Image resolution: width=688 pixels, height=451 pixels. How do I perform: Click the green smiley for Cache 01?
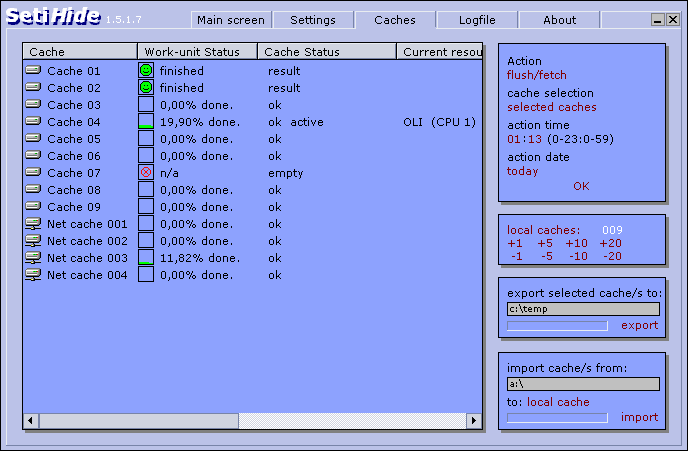pyautogui.click(x=146, y=70)
